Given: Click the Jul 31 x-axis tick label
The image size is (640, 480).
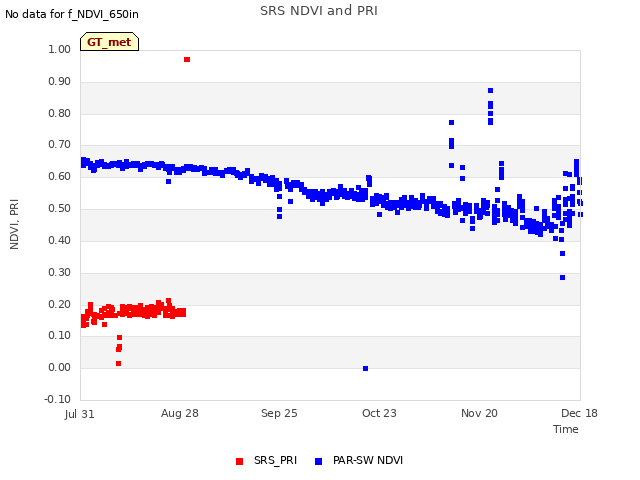Looking at the screenshot, I should coord(80,414).
